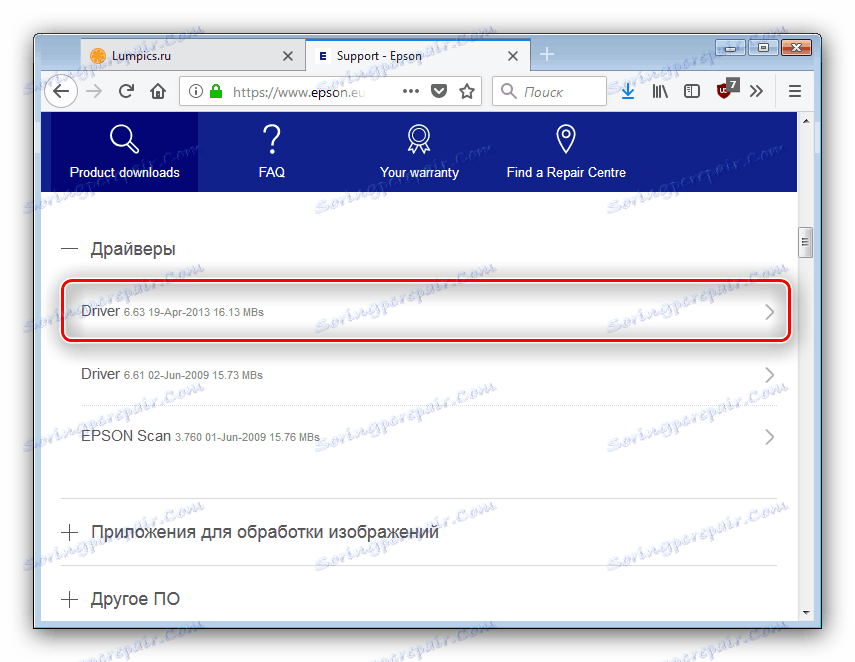
Task: Click the scrollbar down arrow
Action: [x=805, y=612]
